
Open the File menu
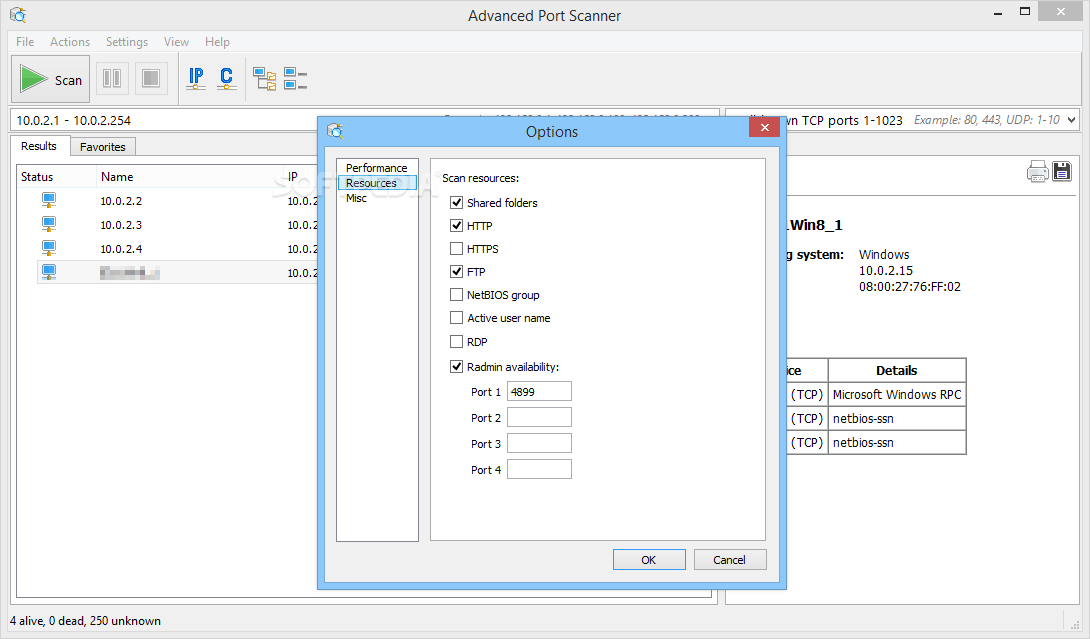coord(25,42)
